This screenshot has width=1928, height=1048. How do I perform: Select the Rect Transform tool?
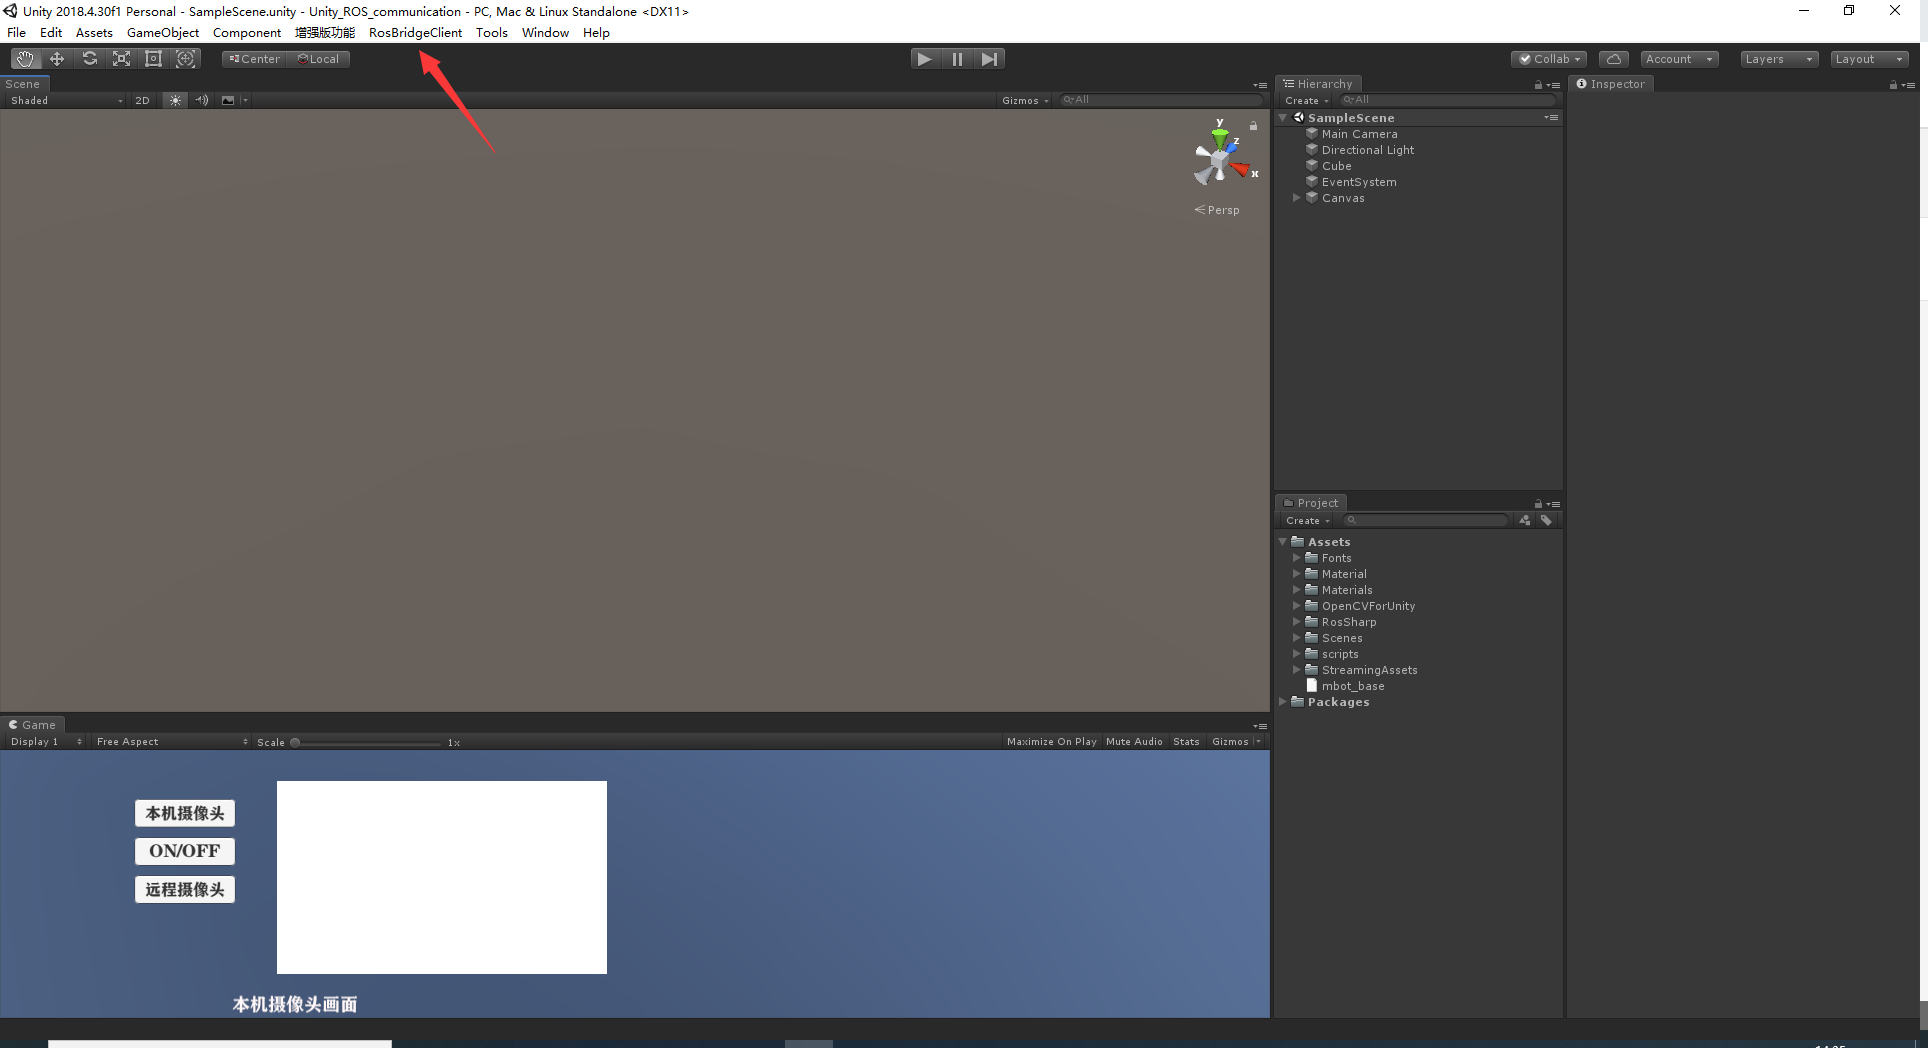point(153,58)
